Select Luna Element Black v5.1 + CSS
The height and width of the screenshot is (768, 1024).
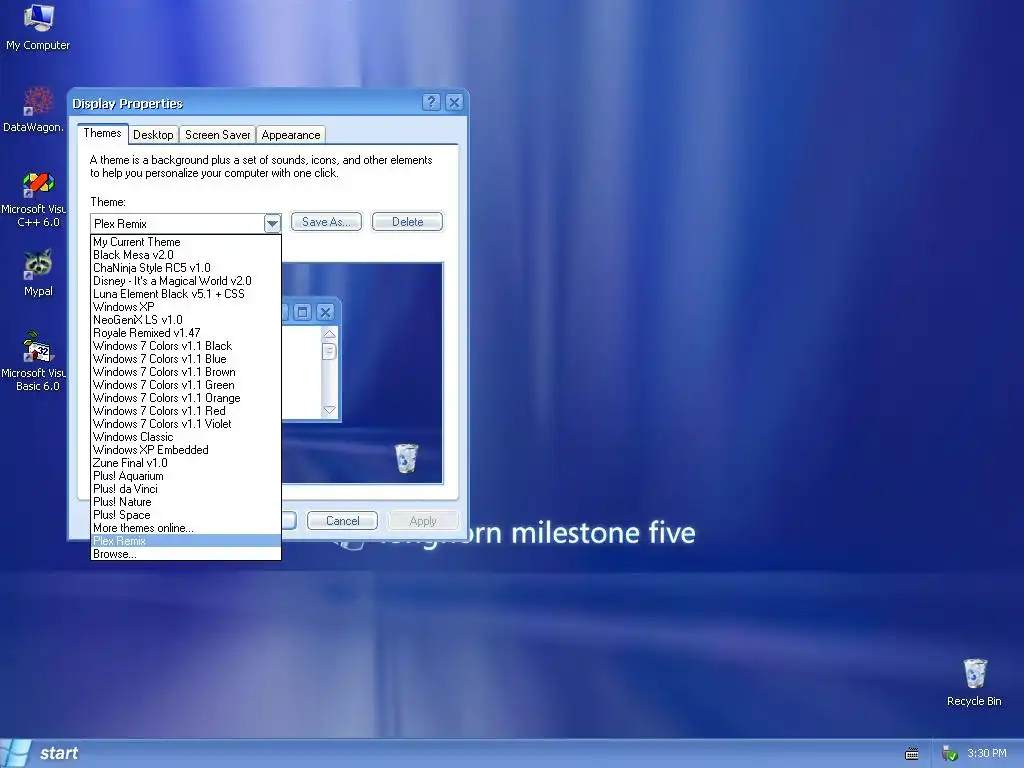tap(186, 294)
